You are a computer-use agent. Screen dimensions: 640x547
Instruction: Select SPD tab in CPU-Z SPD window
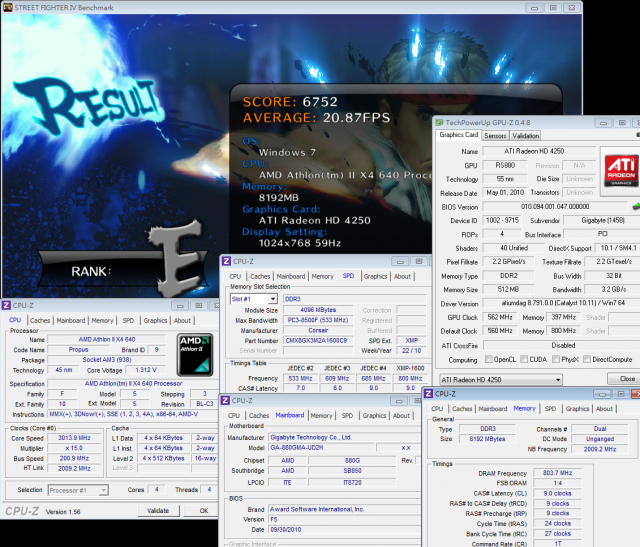[x=348, y=276]
